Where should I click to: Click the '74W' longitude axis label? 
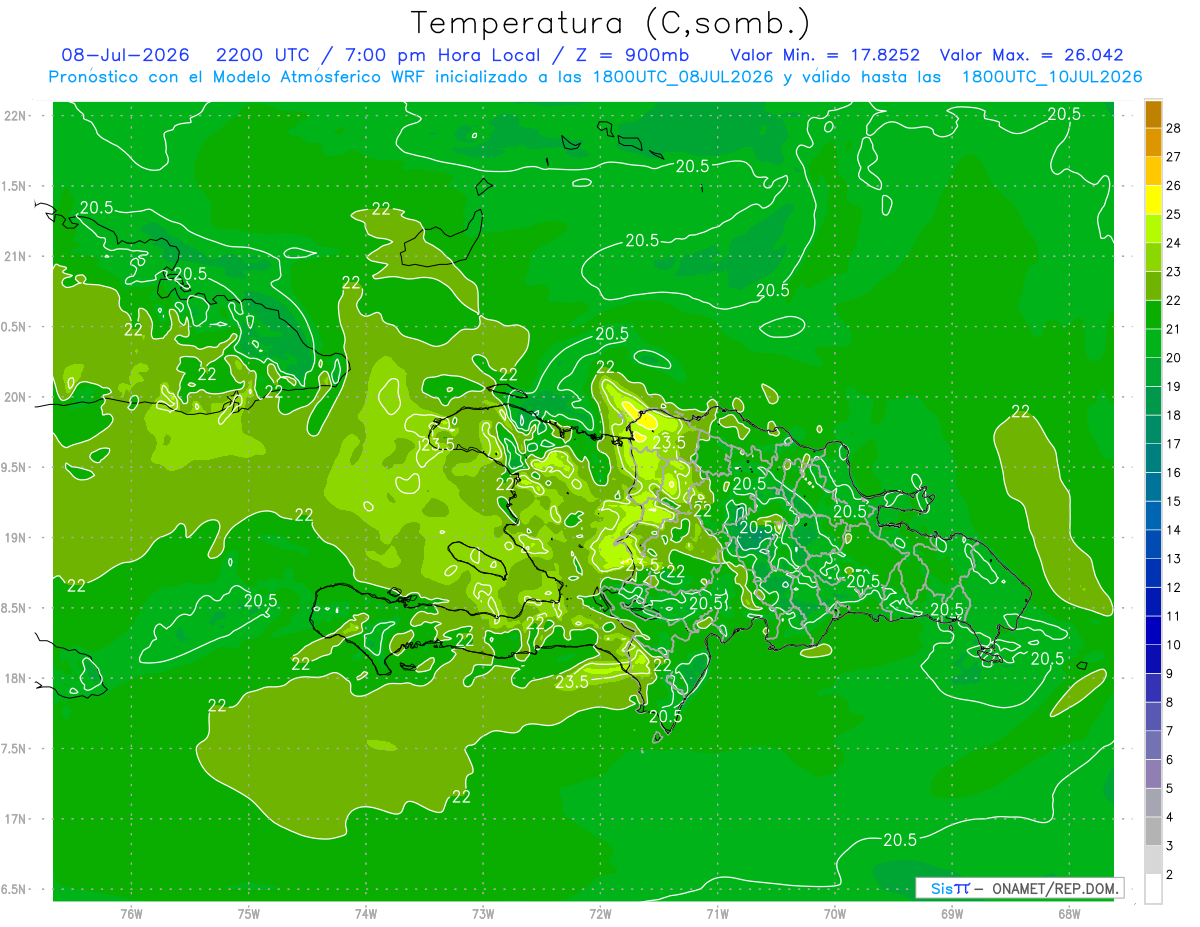(x=365, y=915)
